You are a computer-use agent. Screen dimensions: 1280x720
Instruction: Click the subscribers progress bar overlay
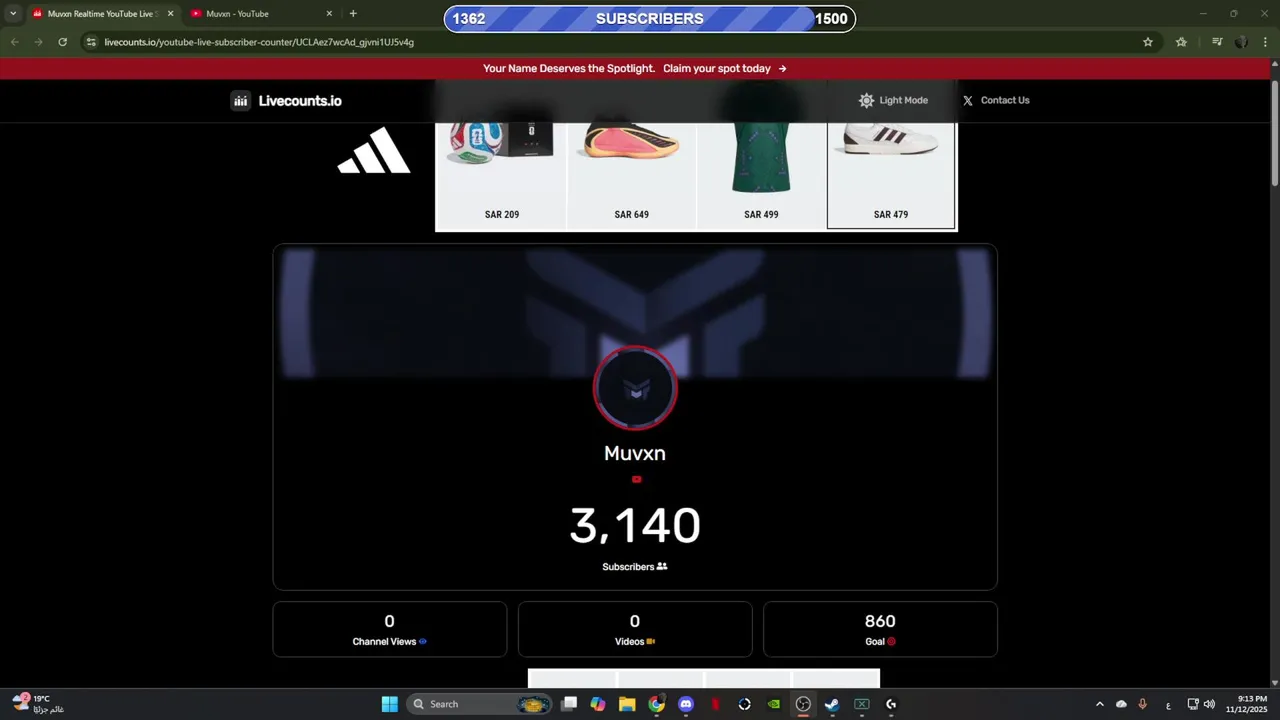tap(650, 19)
